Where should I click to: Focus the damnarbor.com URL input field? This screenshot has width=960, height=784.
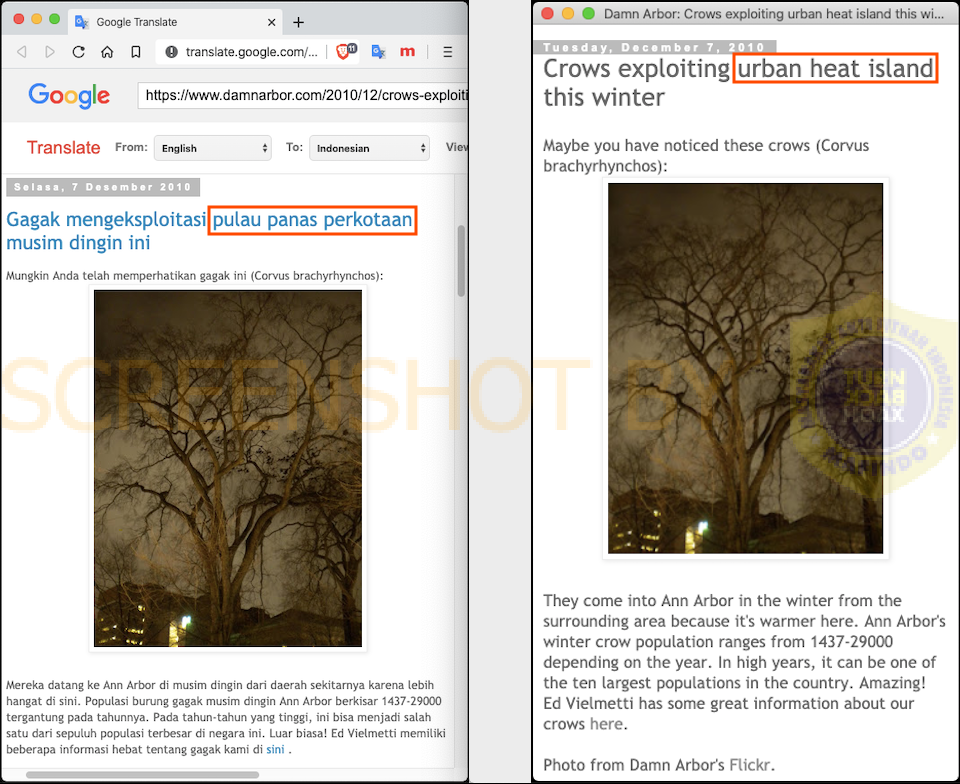pyautogui.click(x=302, y=95)
